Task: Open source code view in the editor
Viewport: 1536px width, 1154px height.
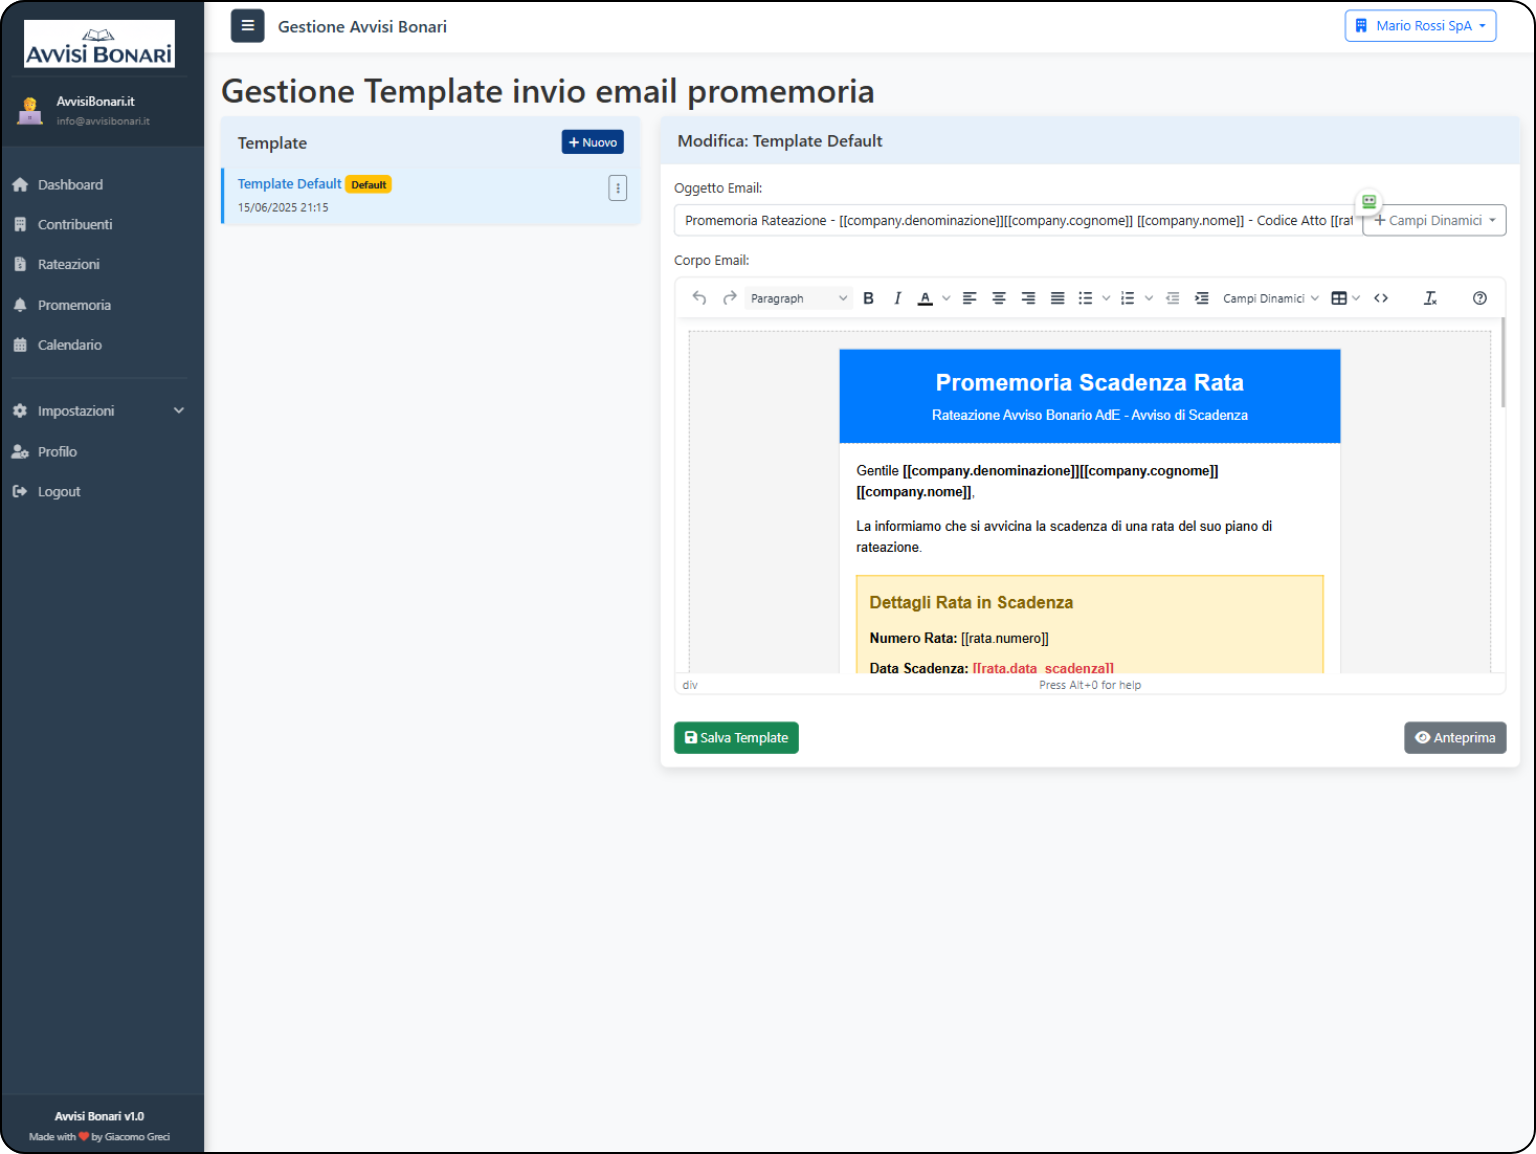Action: (1381, 298)
